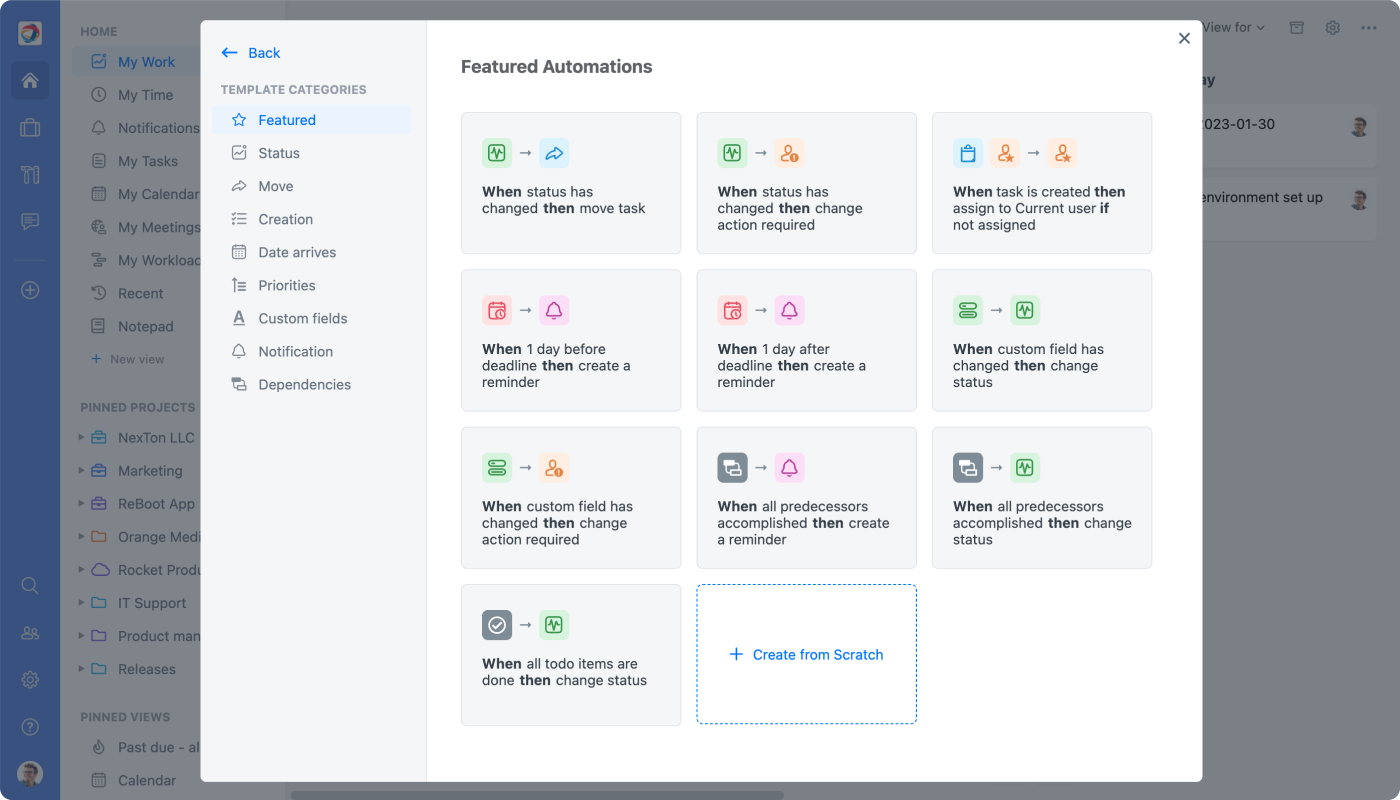Click the Home icon in left rail
The width and height of the screenshot is (1400, 800).
click(30, 81)
